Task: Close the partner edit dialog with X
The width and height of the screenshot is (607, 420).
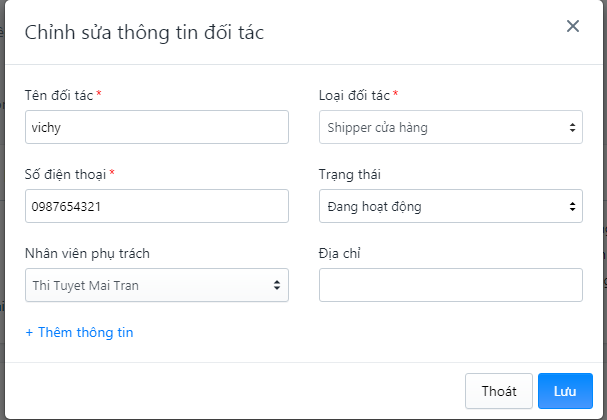Action: click(573, 26)
